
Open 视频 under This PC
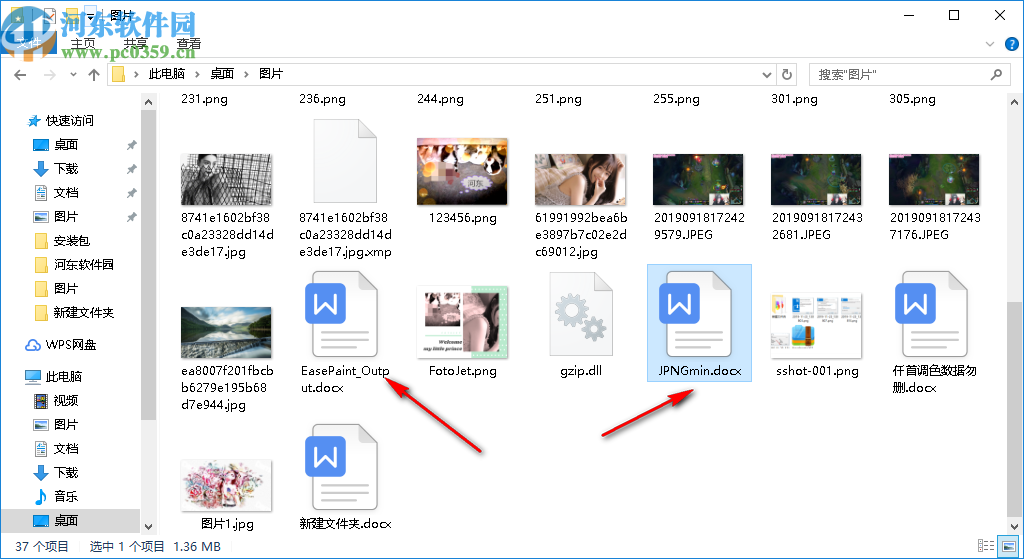pos(66,400)
